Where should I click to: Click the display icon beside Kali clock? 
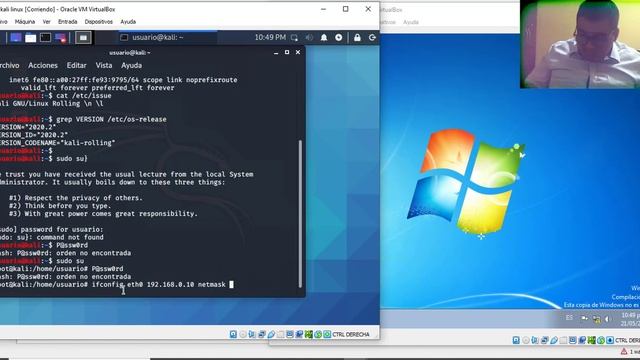tap(294, 38)
